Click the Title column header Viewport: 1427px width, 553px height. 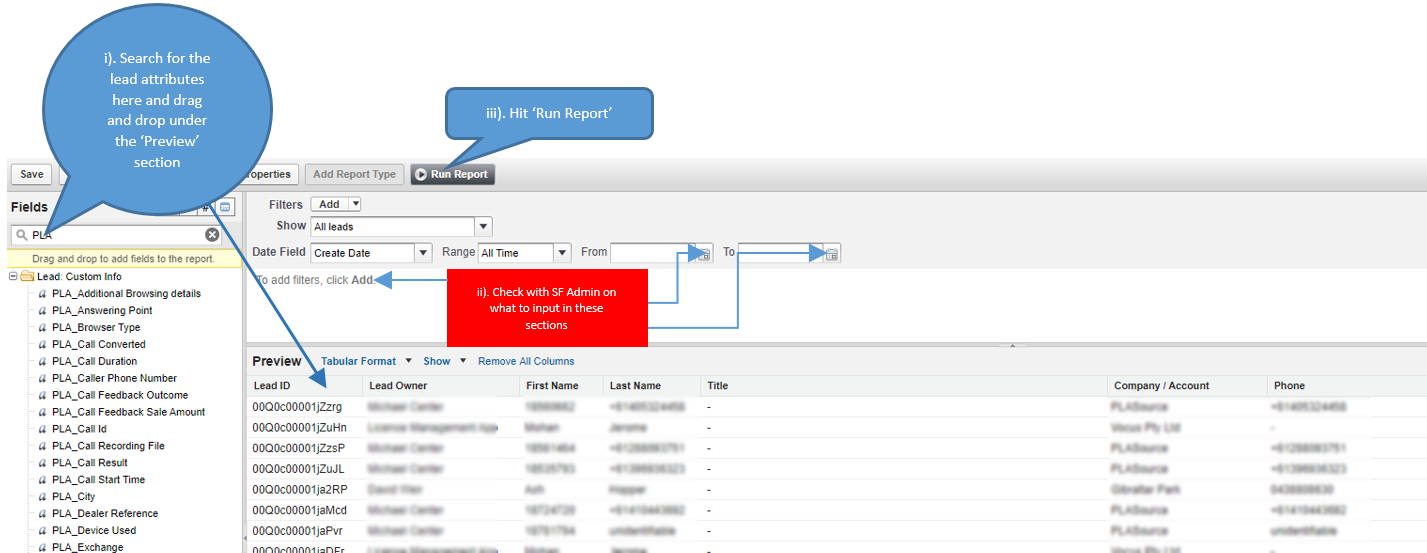[x=904, y=386]
